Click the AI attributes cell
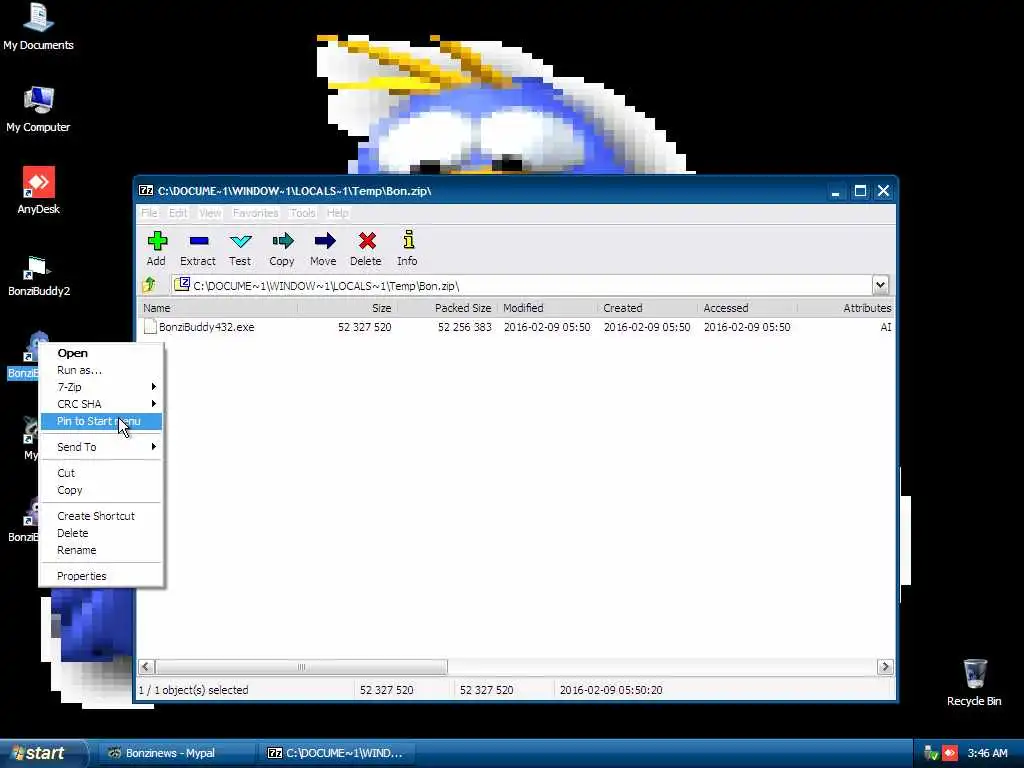 click(x=886, y=327)
